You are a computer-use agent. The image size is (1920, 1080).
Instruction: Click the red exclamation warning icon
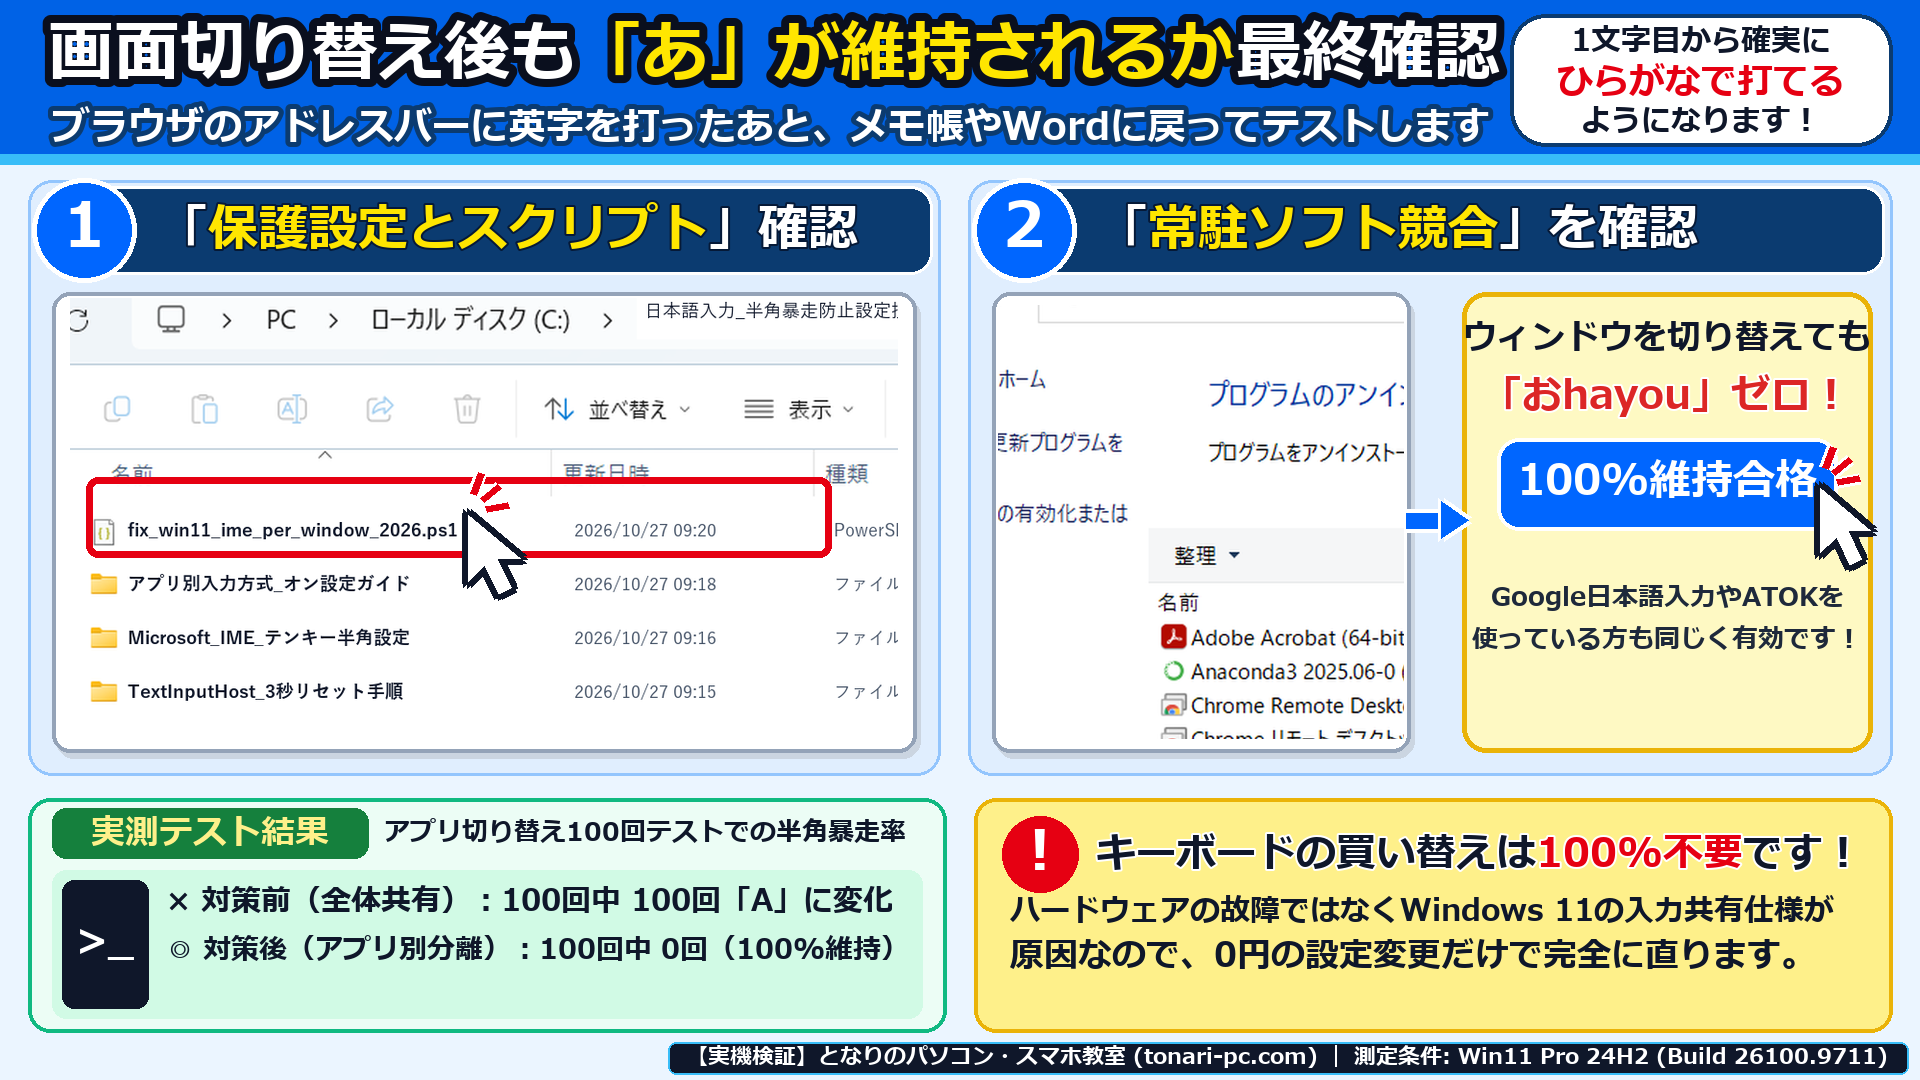point(1040,853)
